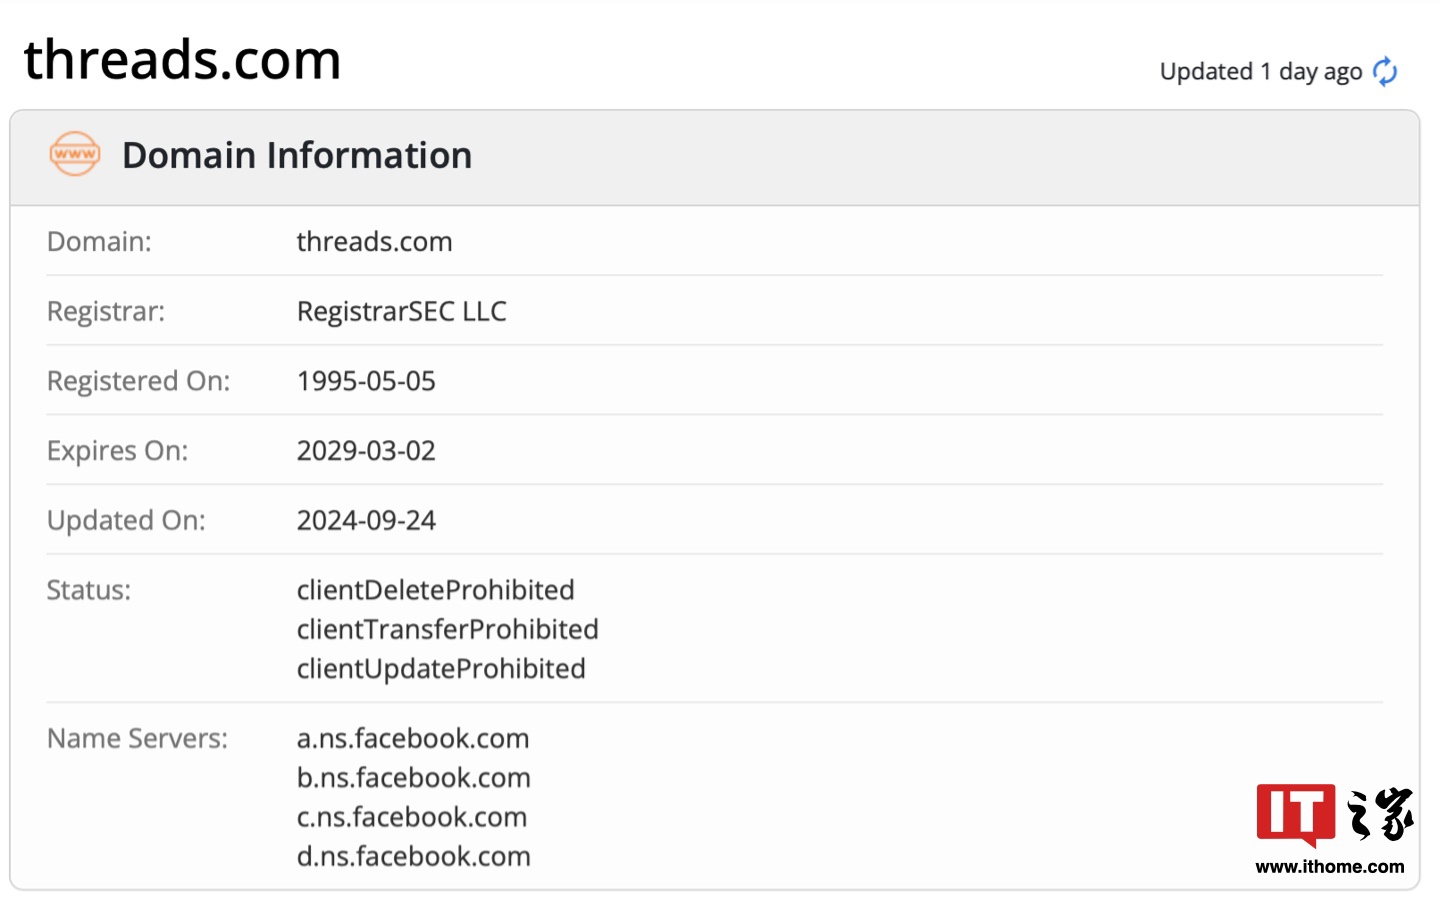Click the a.ns.facebook.com name server
1440x907 pixels.
coord(412,739)
